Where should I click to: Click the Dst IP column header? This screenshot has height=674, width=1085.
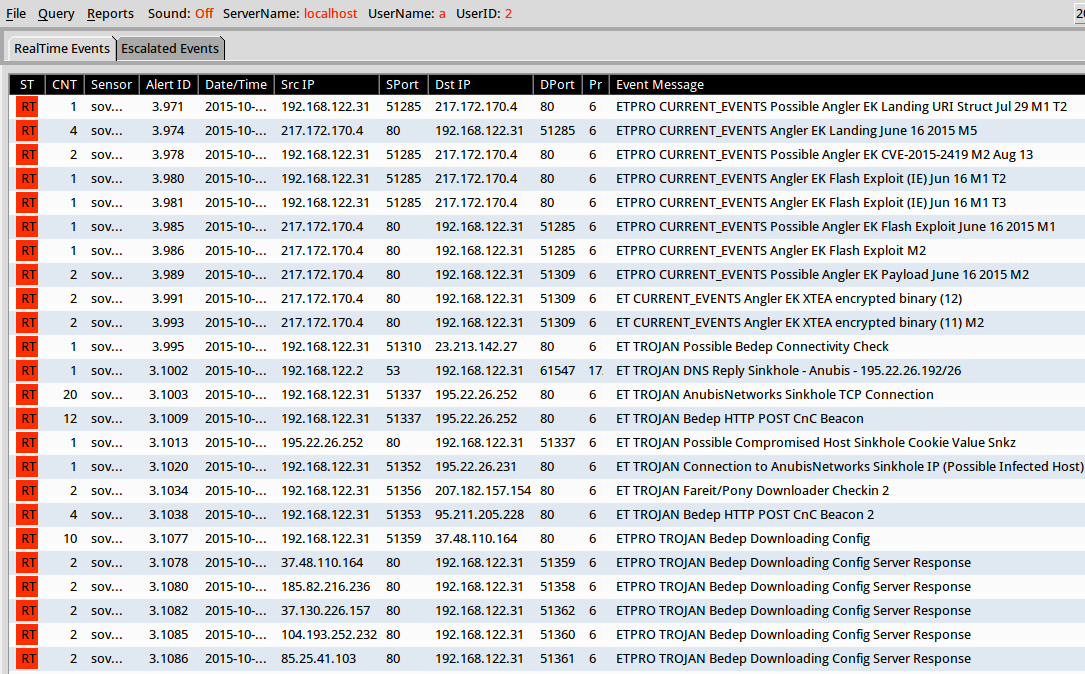[x=453, y=85]
